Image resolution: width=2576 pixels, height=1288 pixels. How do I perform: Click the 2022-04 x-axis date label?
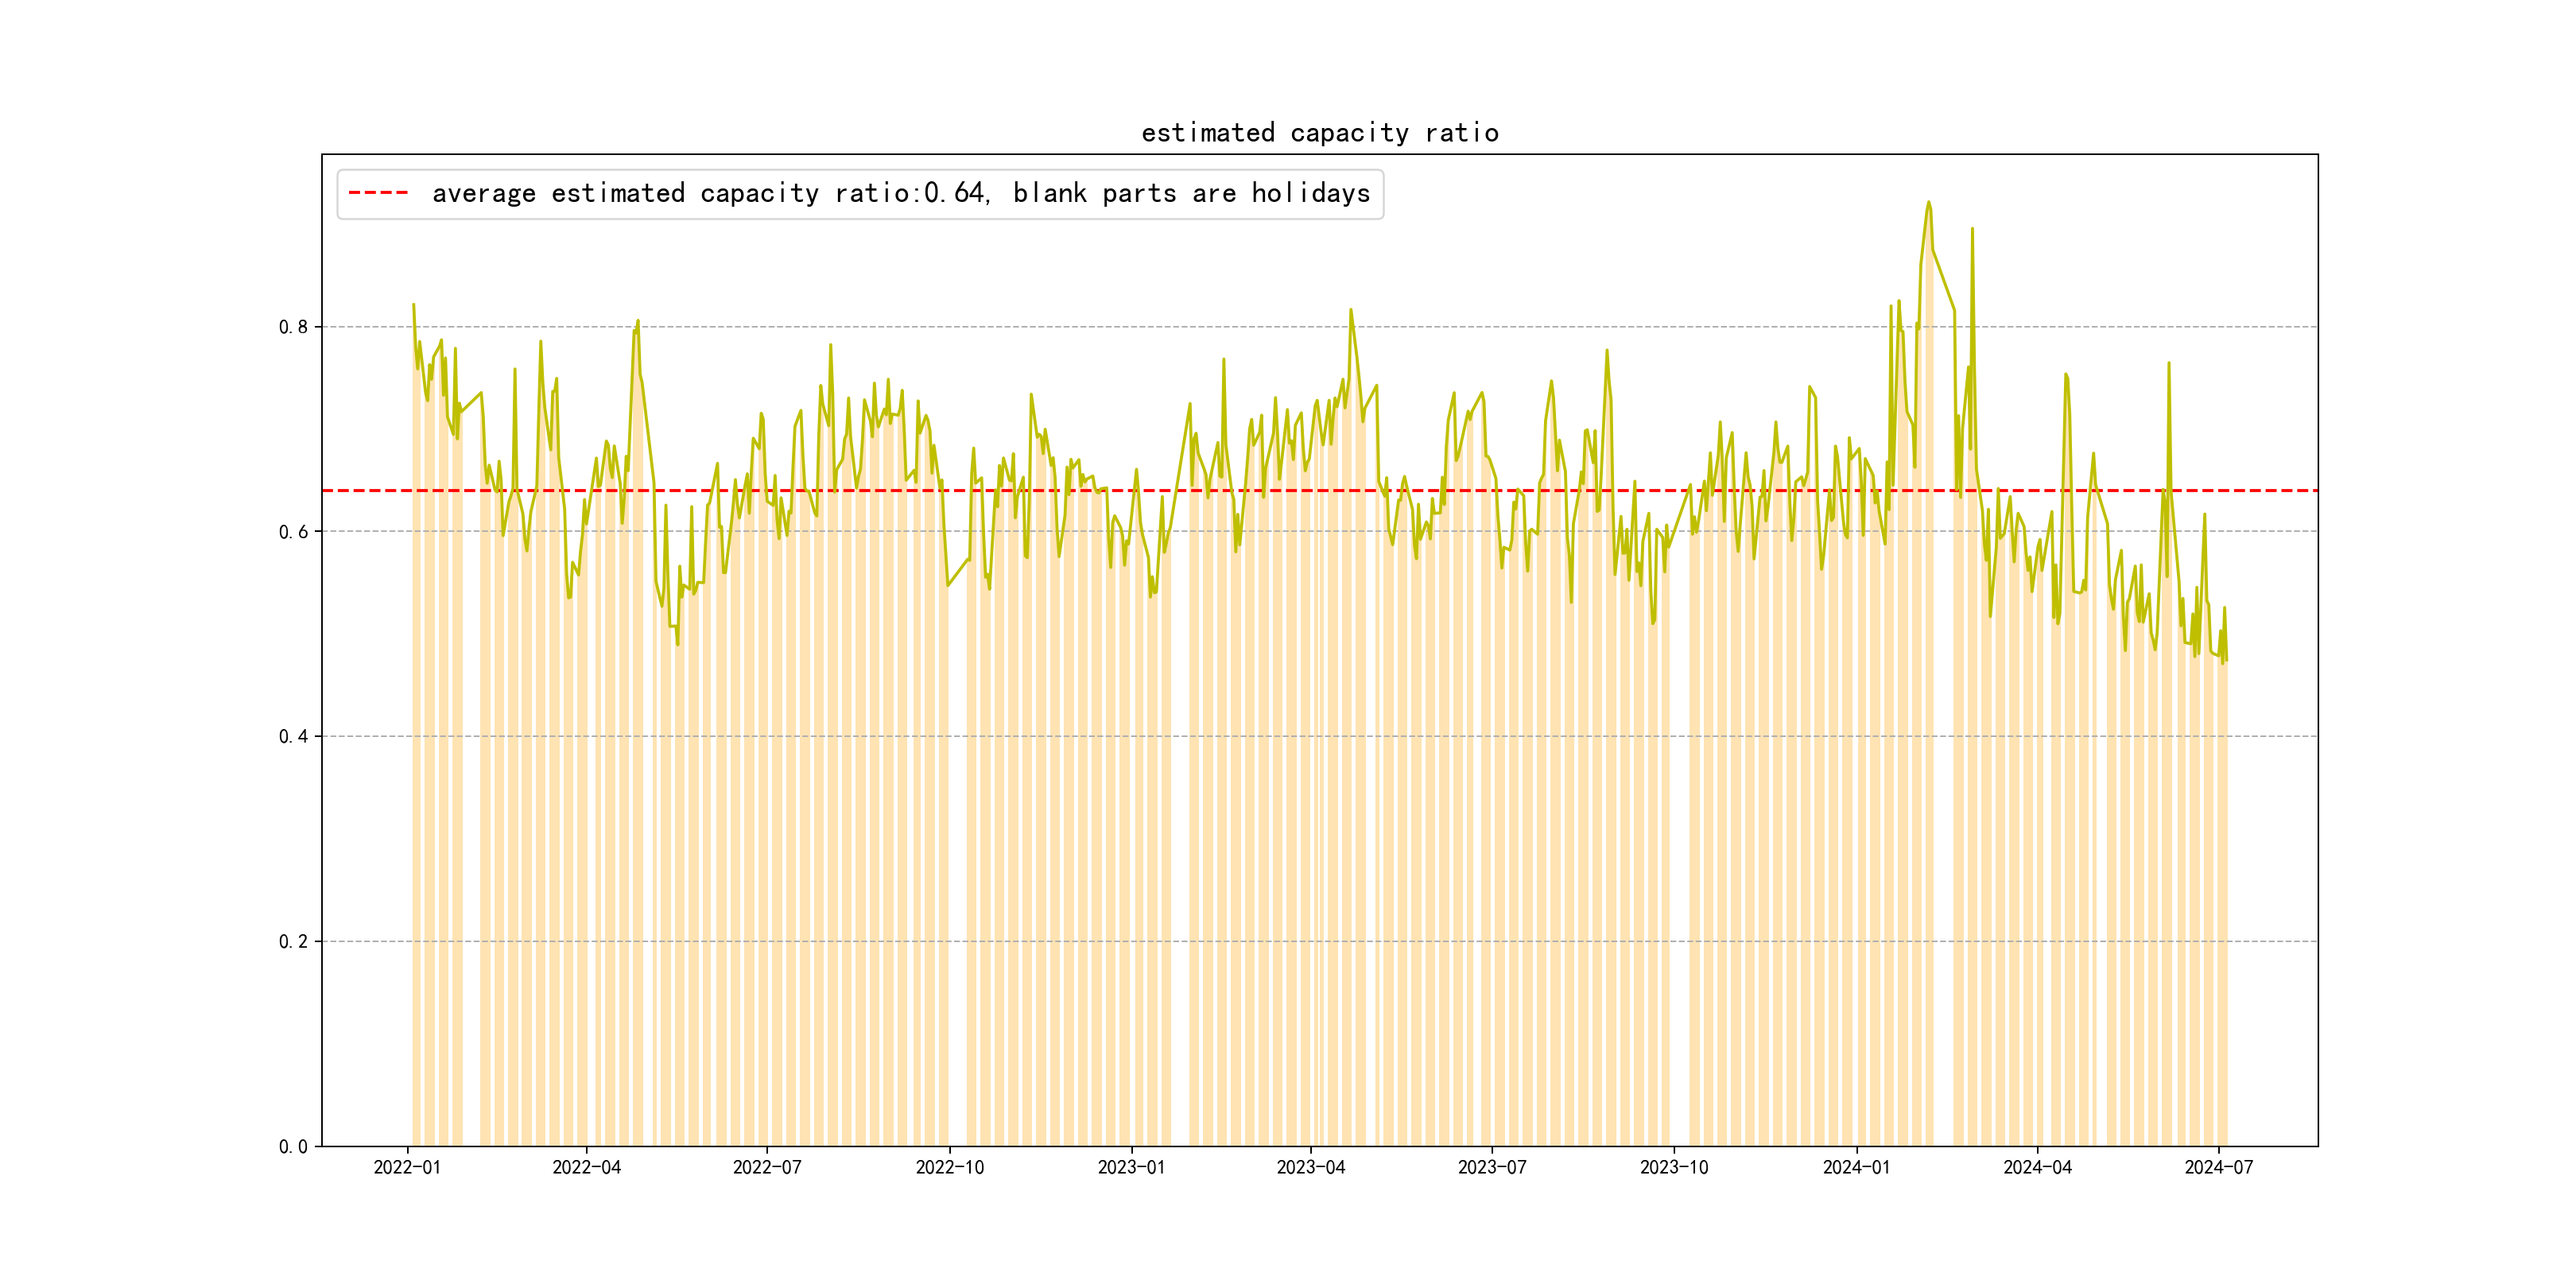coord(586,1168)
